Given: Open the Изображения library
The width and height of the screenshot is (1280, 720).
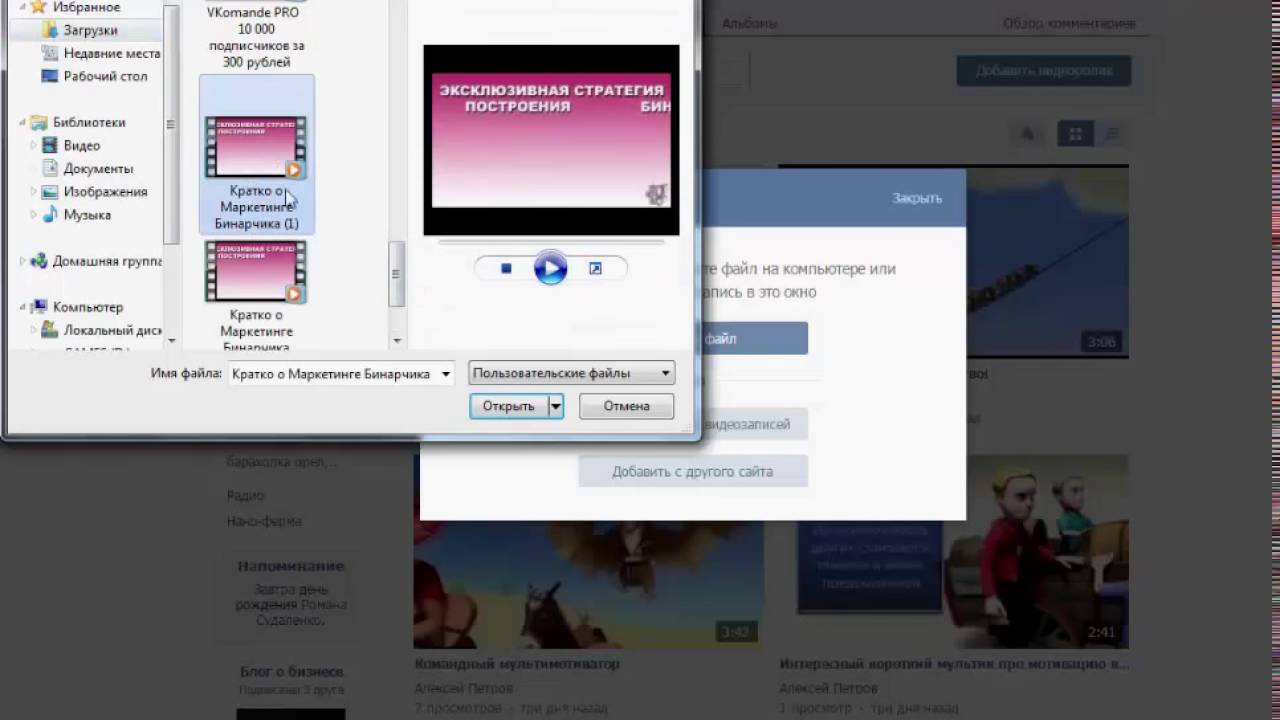Looking at the screenshot, I should point(105,191).
